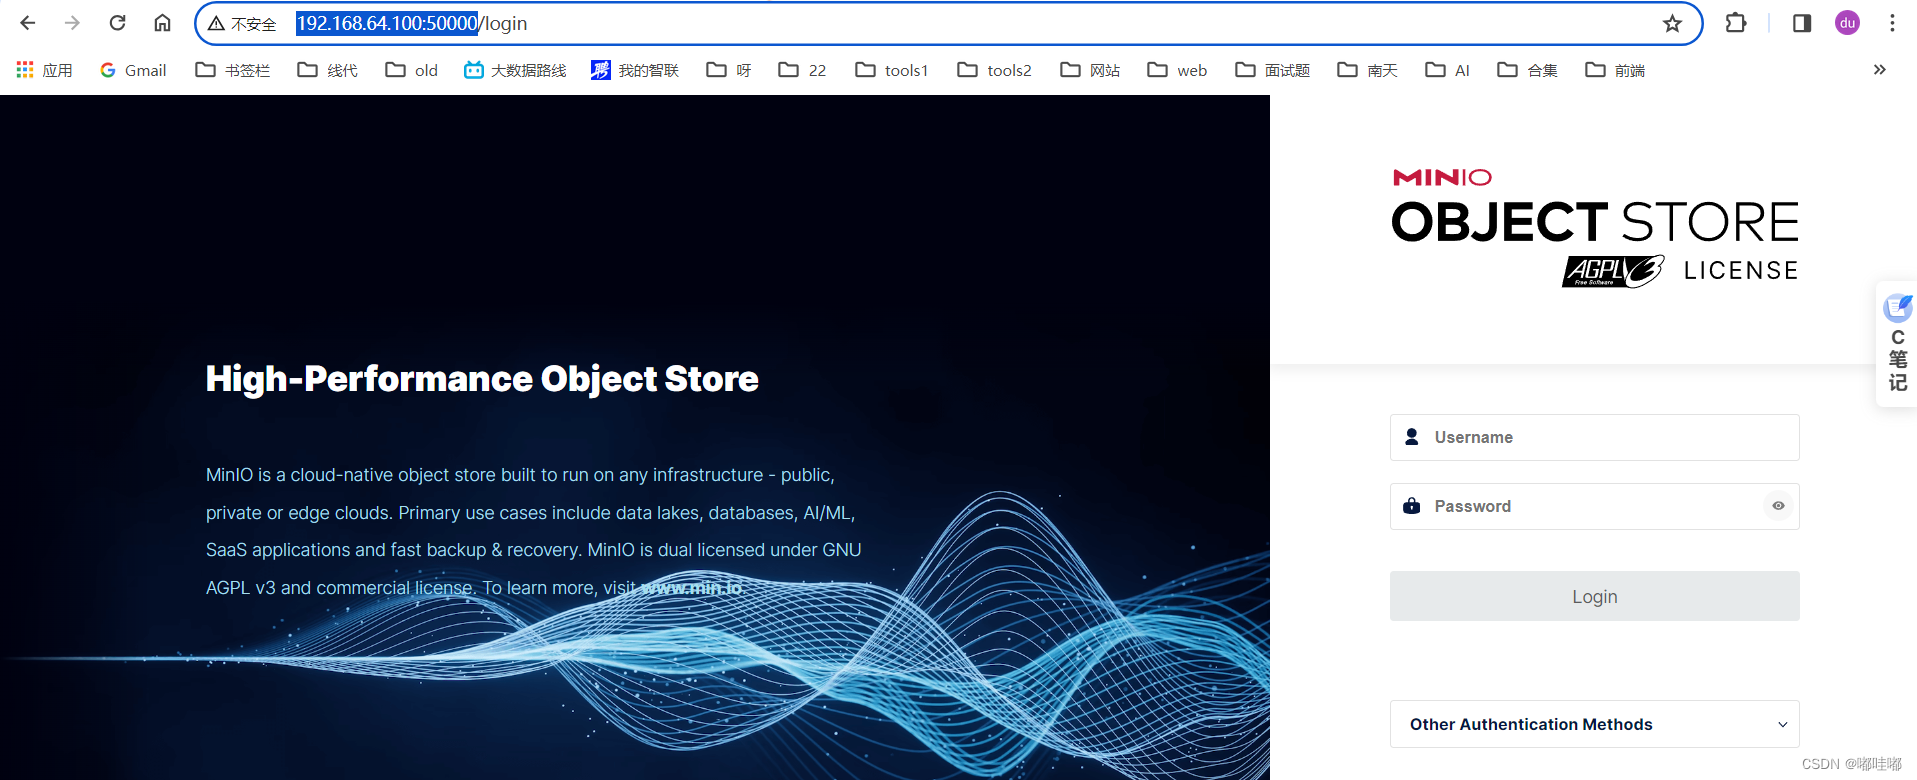The width and height of the screenshot is (1917, 780).
Task: Open the tools2 bookmark folder
Action: (x=994, y=70)
